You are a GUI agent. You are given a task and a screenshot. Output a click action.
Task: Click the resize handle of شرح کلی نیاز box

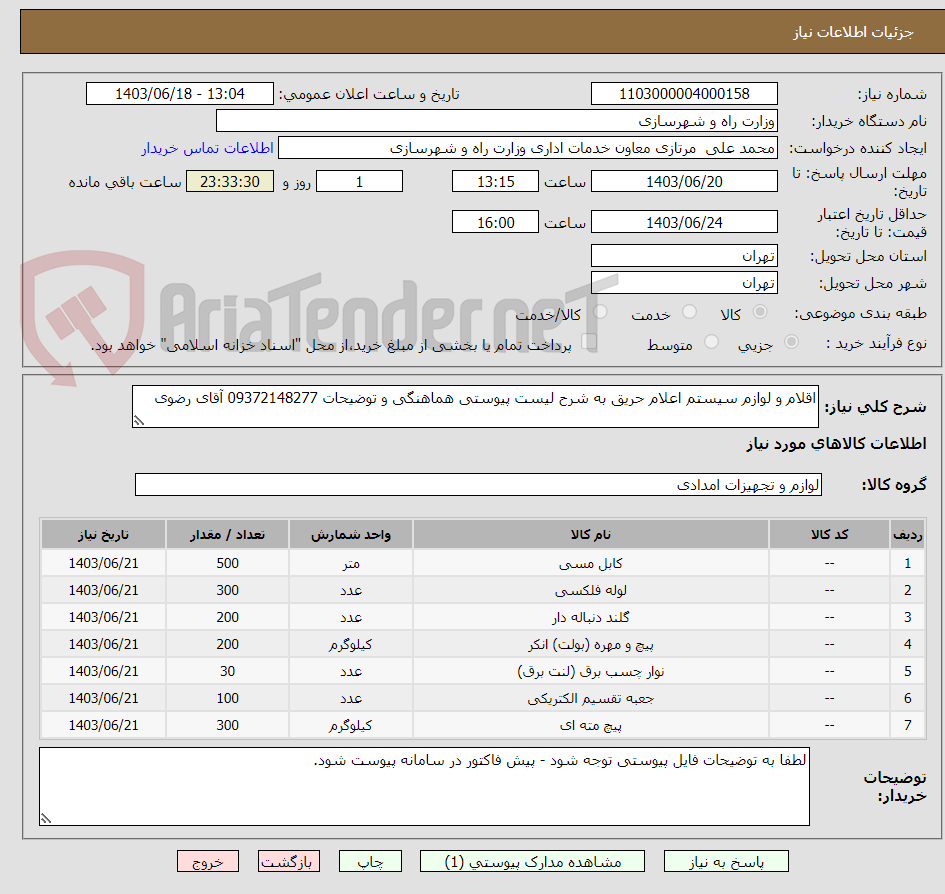point(139,421)
